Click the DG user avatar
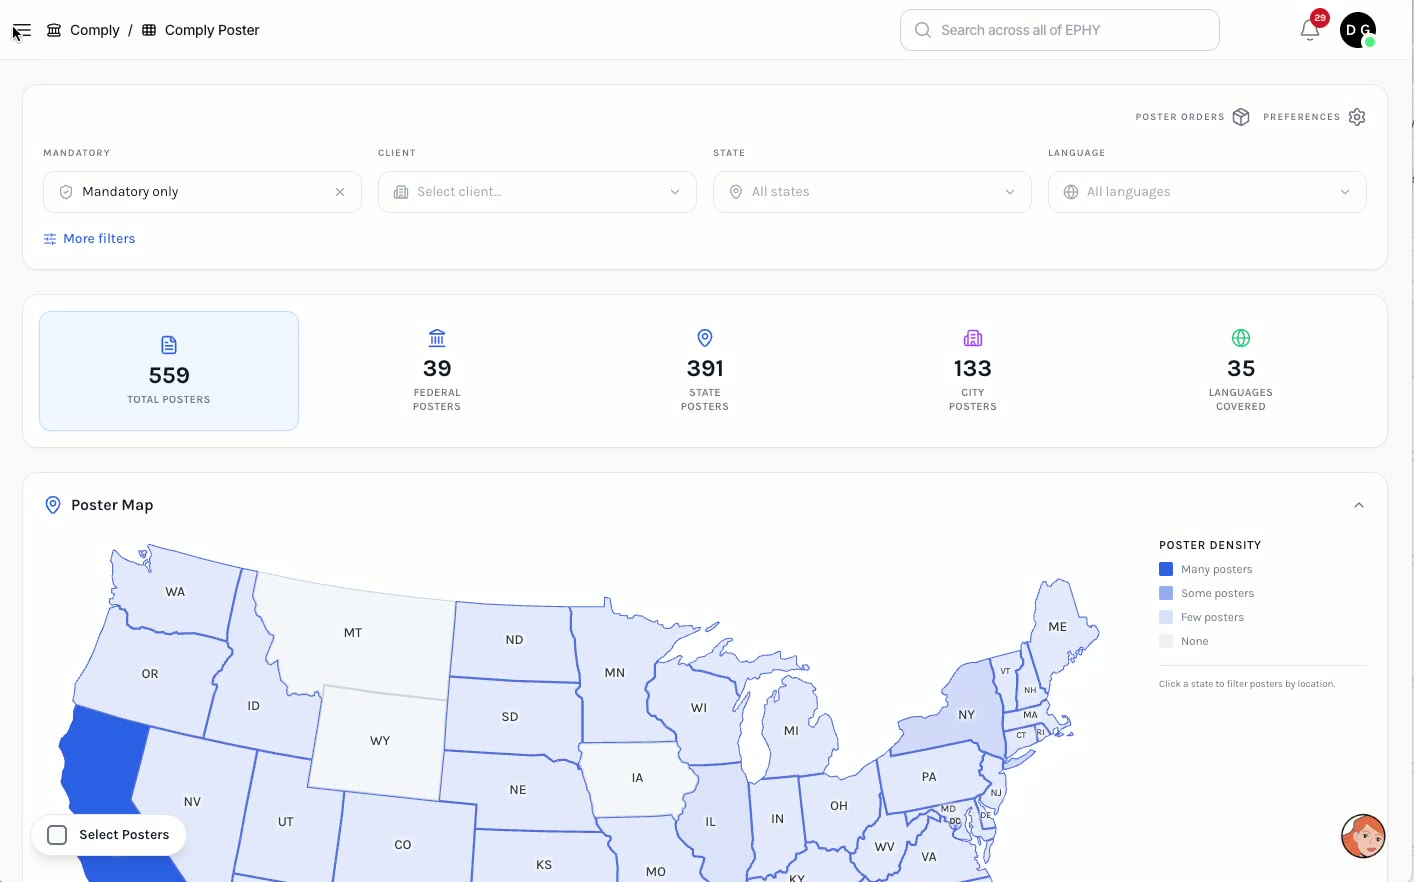Image resolution: width=1414 pixels, height=882 pixels. (x=1358, y=30)
